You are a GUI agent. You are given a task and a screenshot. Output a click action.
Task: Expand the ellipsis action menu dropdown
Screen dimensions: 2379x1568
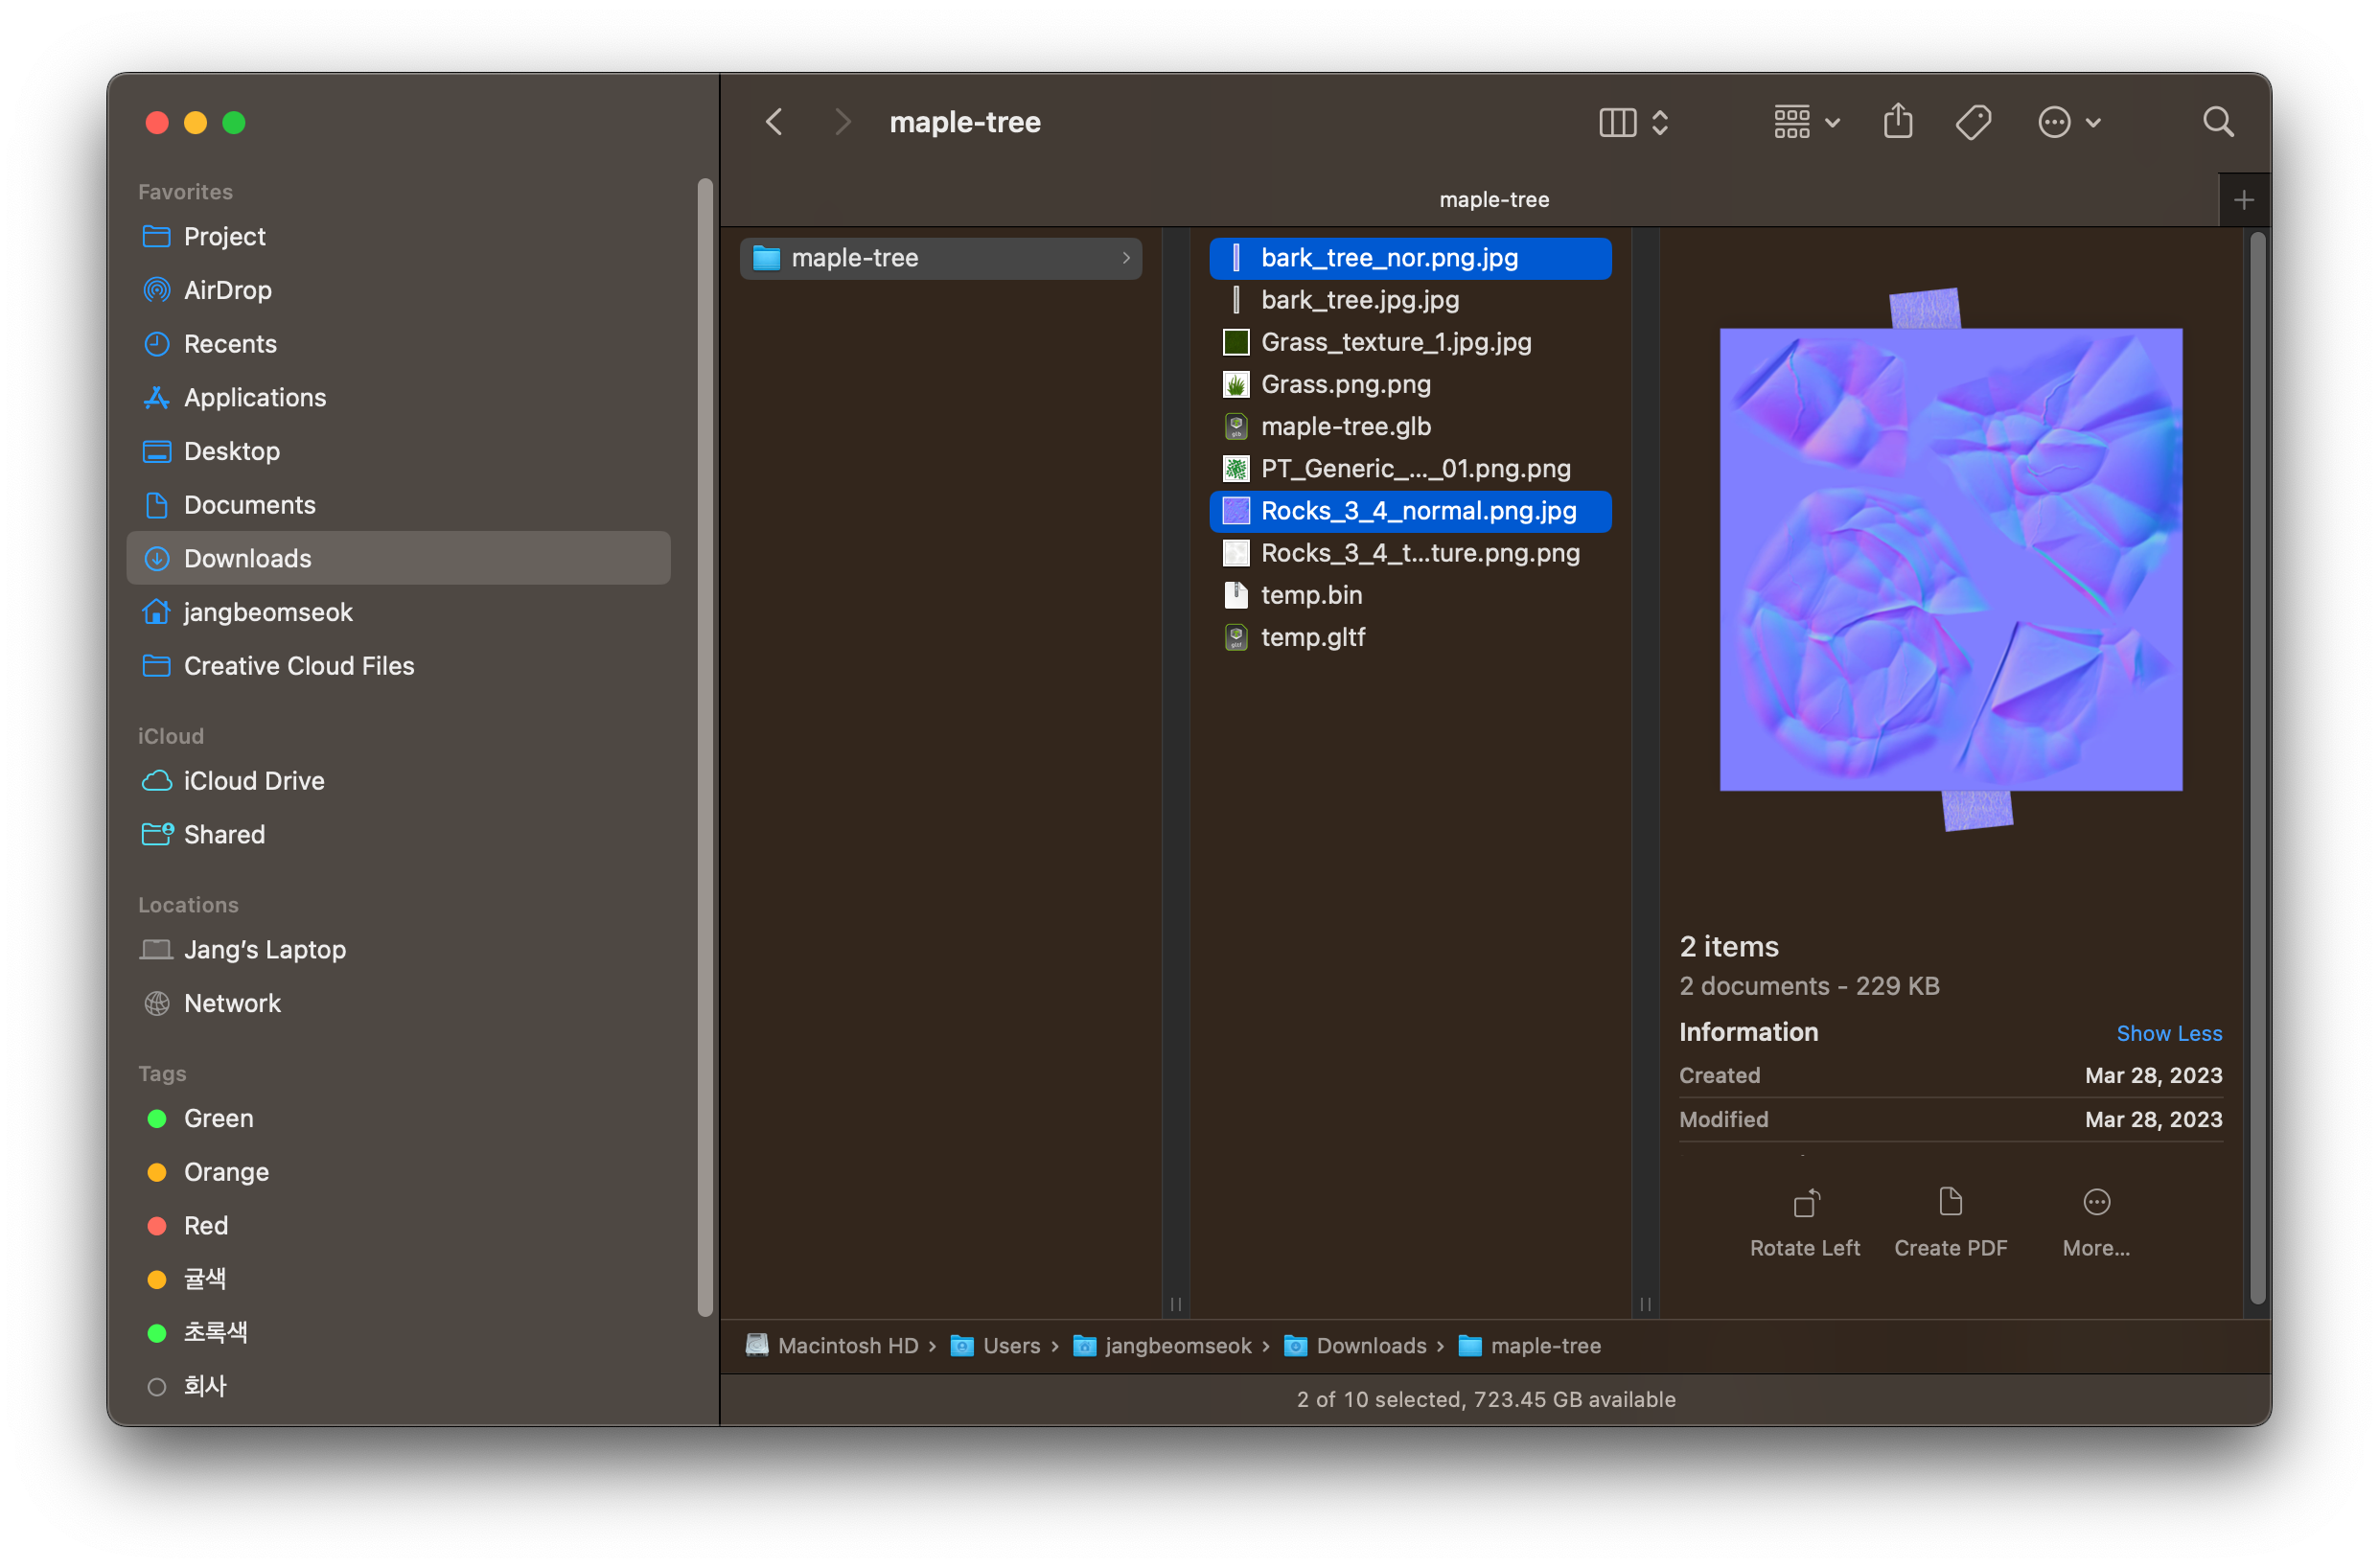[x=2069, y=122]
